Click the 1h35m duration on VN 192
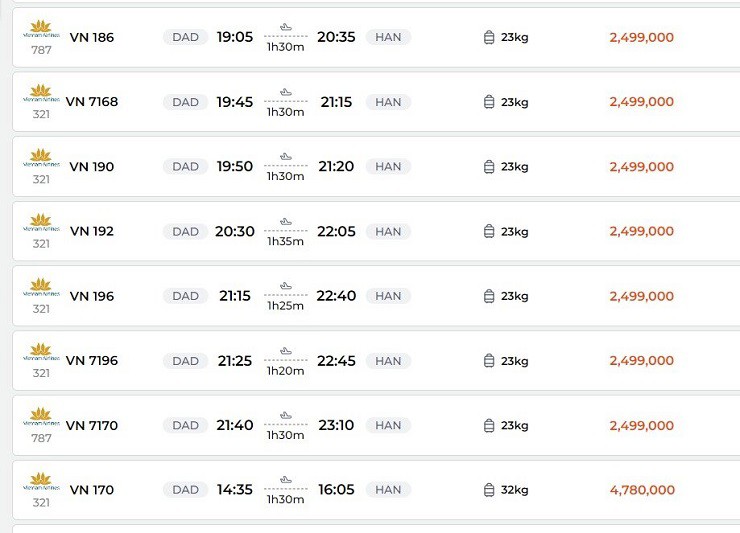 pos(285,241)
